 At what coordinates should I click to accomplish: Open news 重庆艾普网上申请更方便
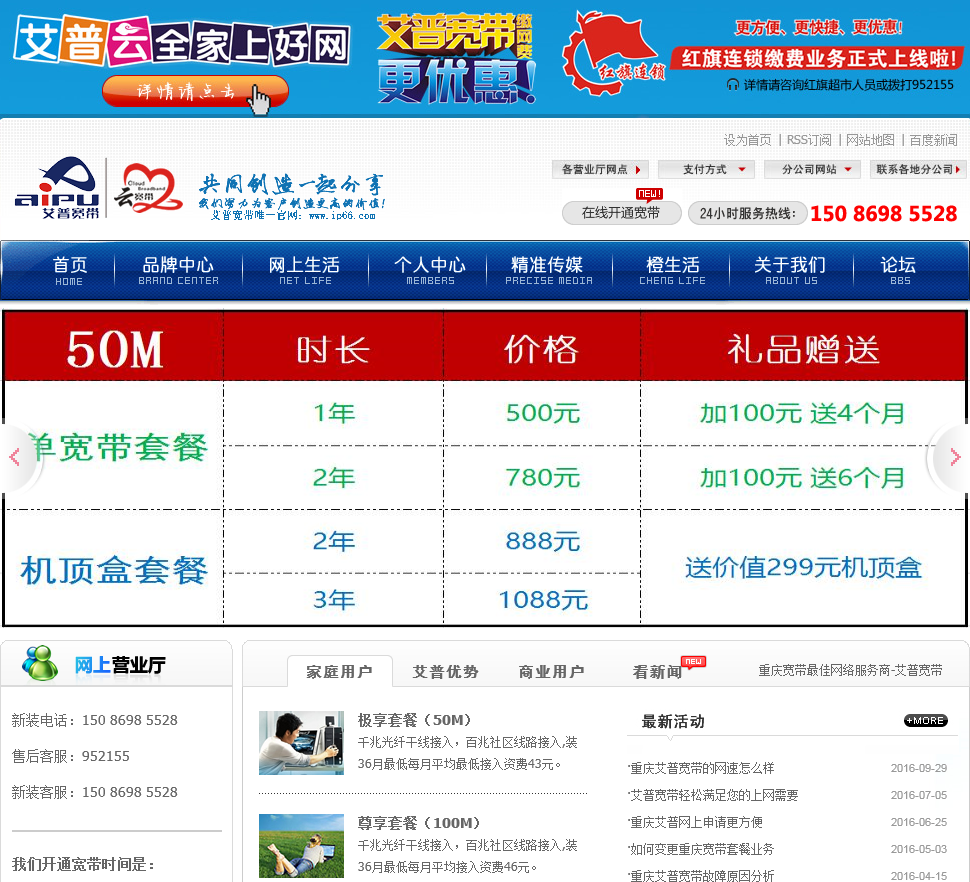click(x=695, y=822)
